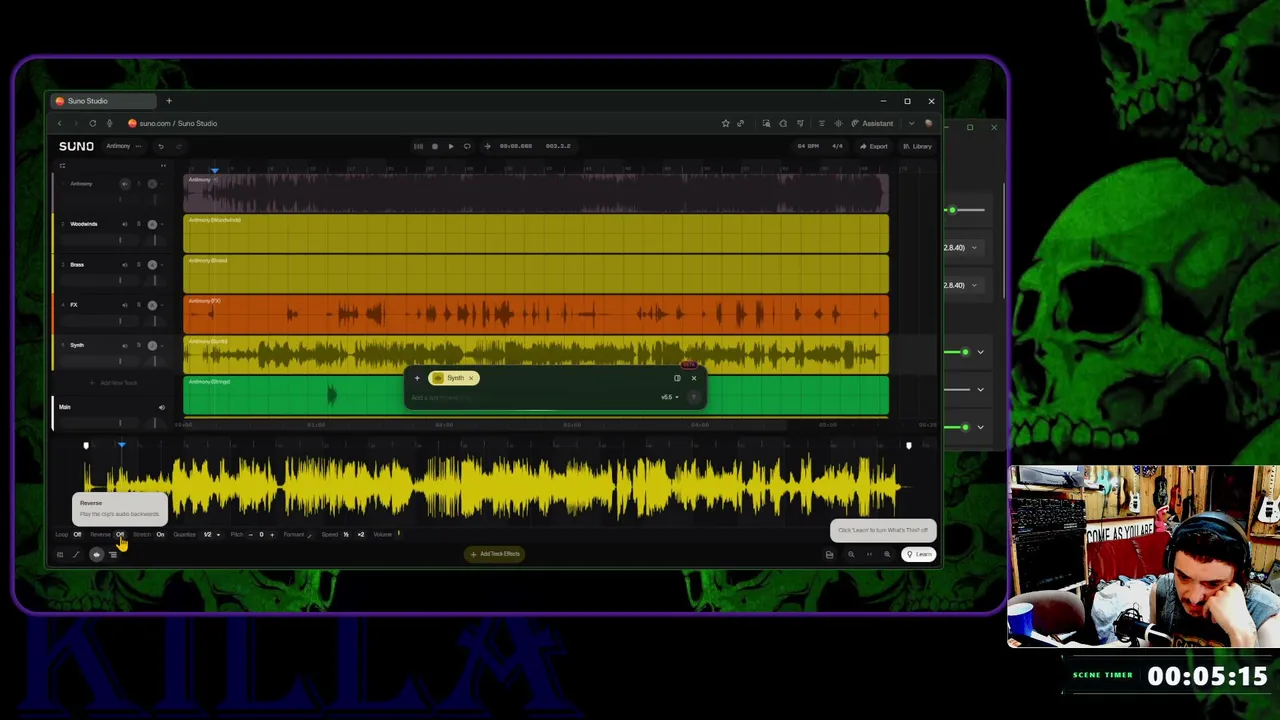Open the Quantize 1/2 dropdown

point(211,534)
